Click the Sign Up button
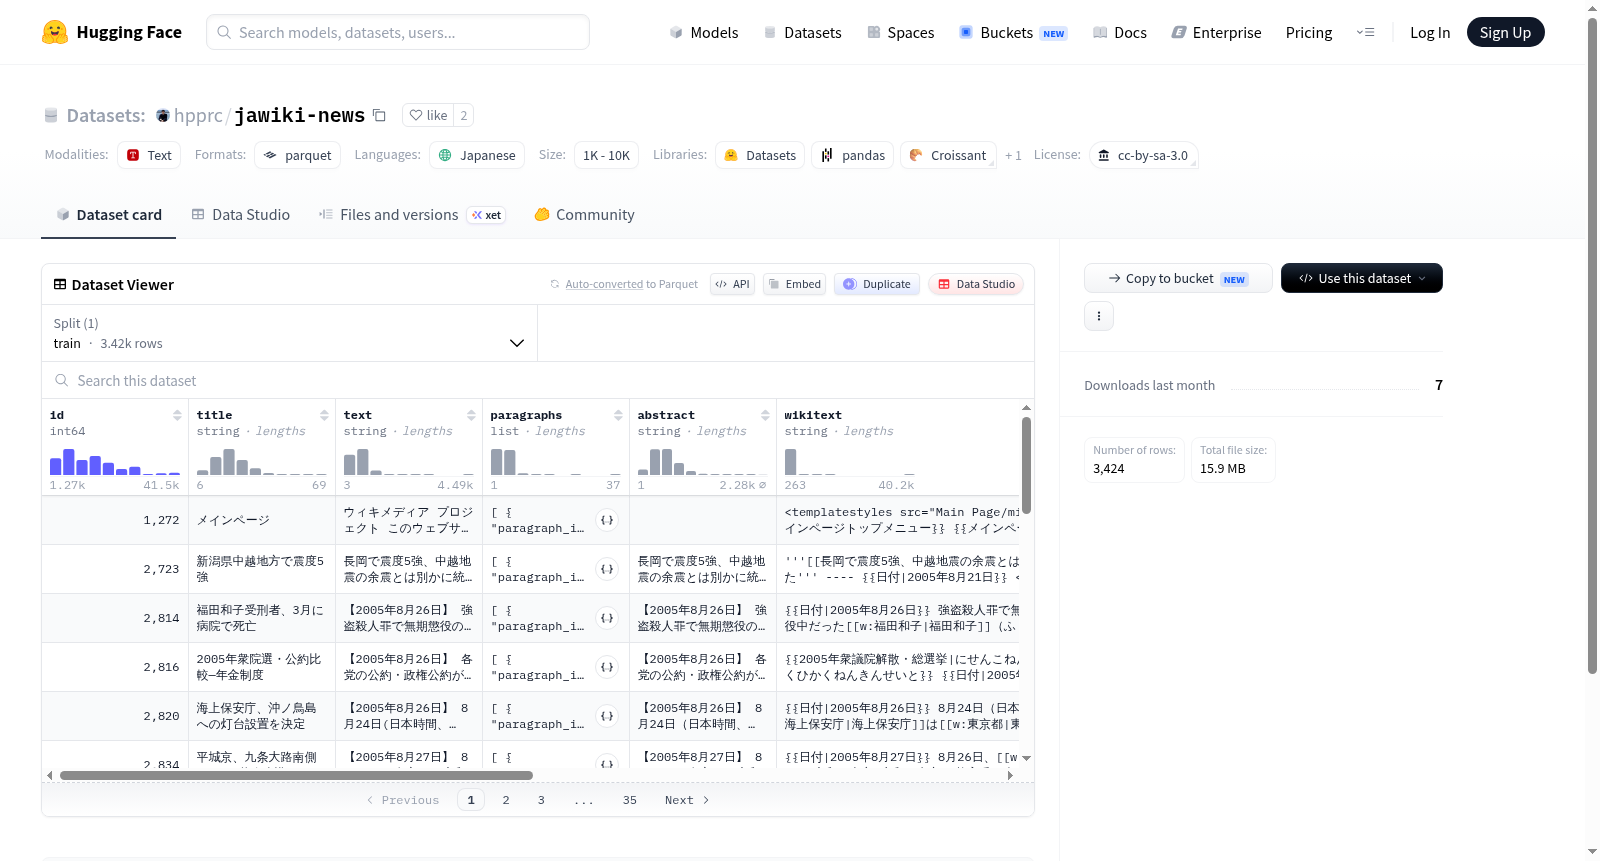This screenshot has width=1600, height=861. pyautogui.click(x=1505, y=32)
